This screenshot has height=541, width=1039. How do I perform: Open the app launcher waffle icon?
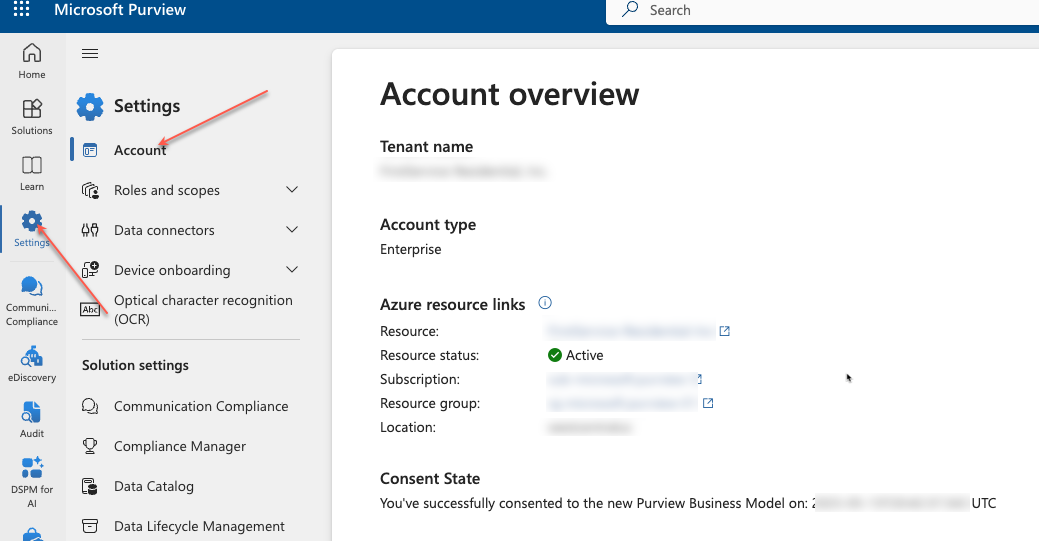21,9
